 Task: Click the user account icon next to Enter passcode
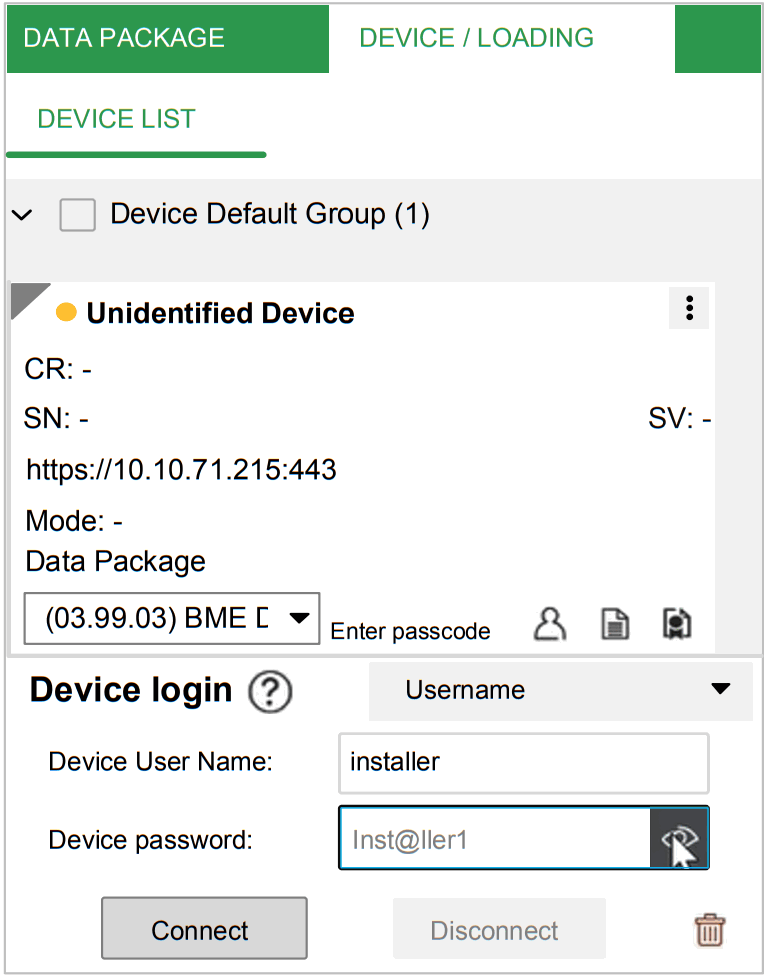[x=549, y=623]
